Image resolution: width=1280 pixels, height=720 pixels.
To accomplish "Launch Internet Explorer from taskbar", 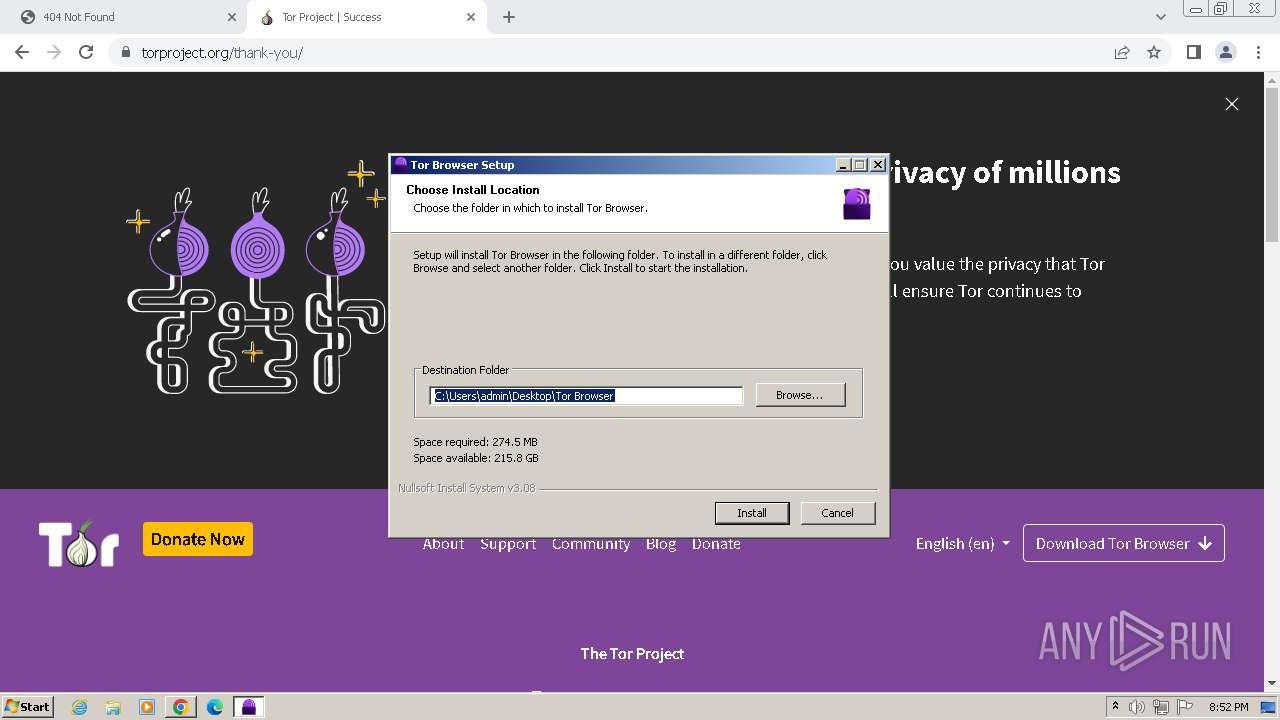I will click(x=80, y=707).
